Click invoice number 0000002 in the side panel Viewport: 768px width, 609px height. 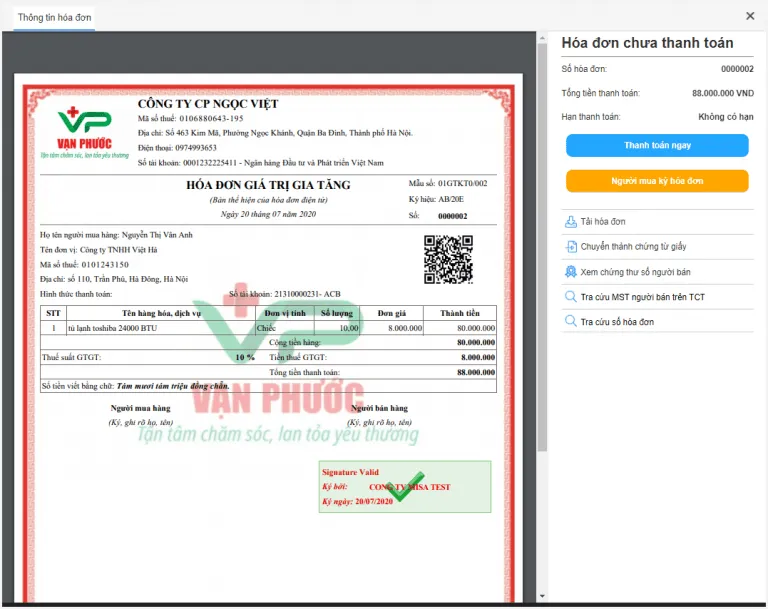pyautogui.click(x=737, y=69)
